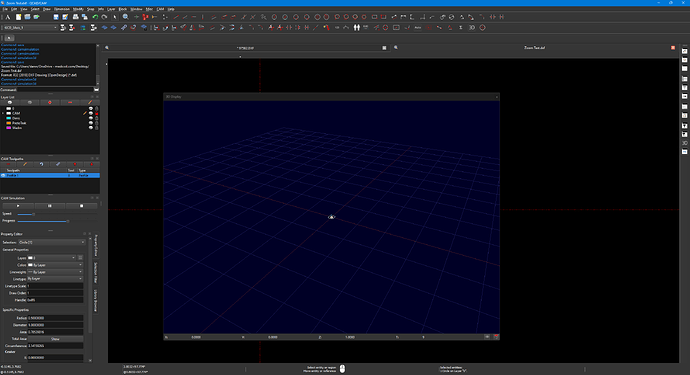Click the Regenerate Toolpath arrow icon
Viewport: 690px width, 375px height.
[41, 164]
